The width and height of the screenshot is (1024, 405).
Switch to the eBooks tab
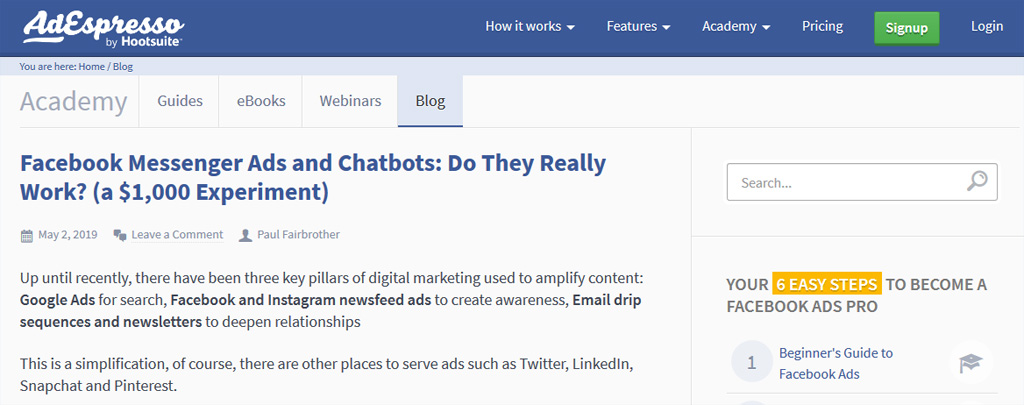[x=261, y=101]
